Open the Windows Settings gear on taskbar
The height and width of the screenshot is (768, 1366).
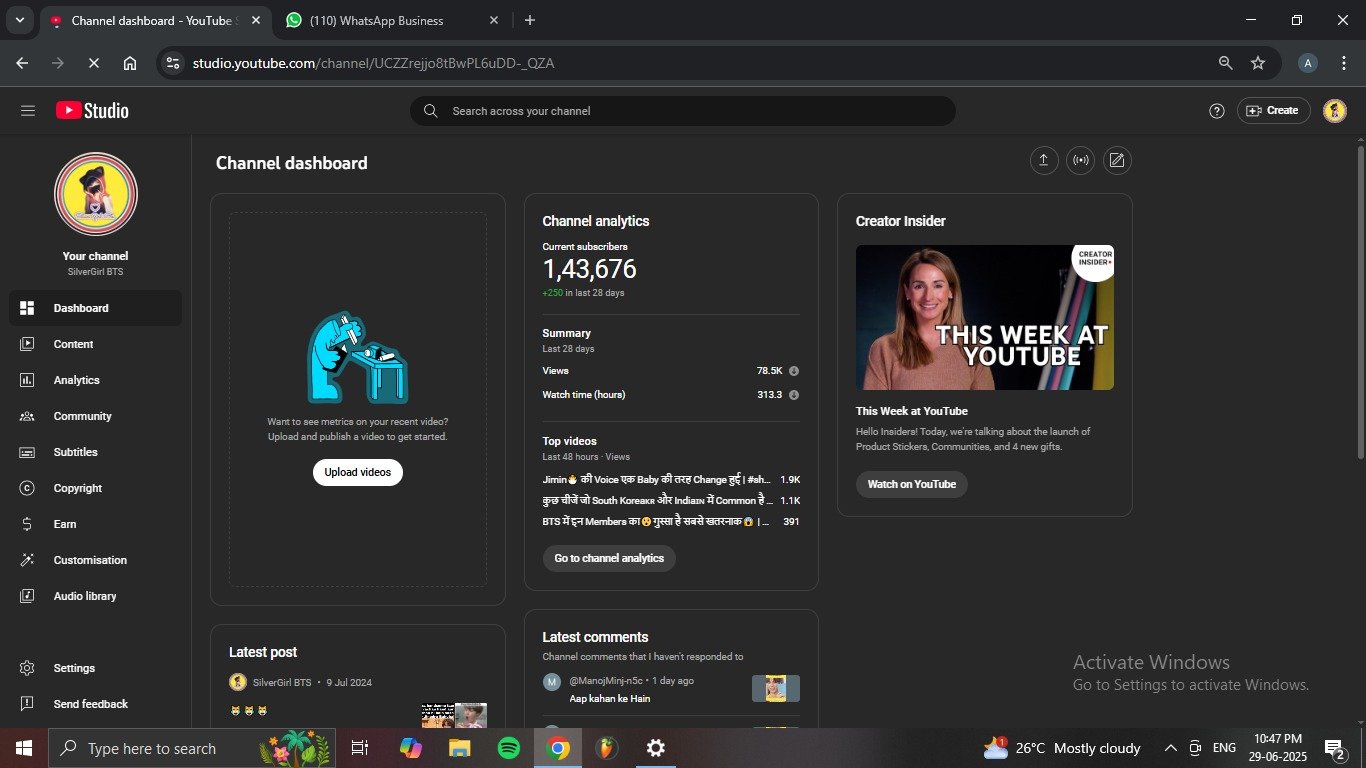pos(656,748)
